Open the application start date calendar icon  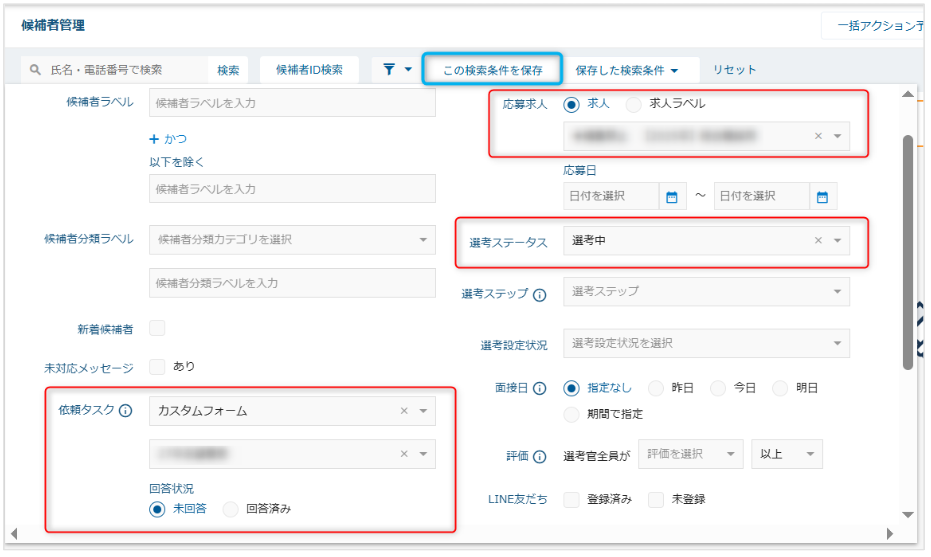672,197
